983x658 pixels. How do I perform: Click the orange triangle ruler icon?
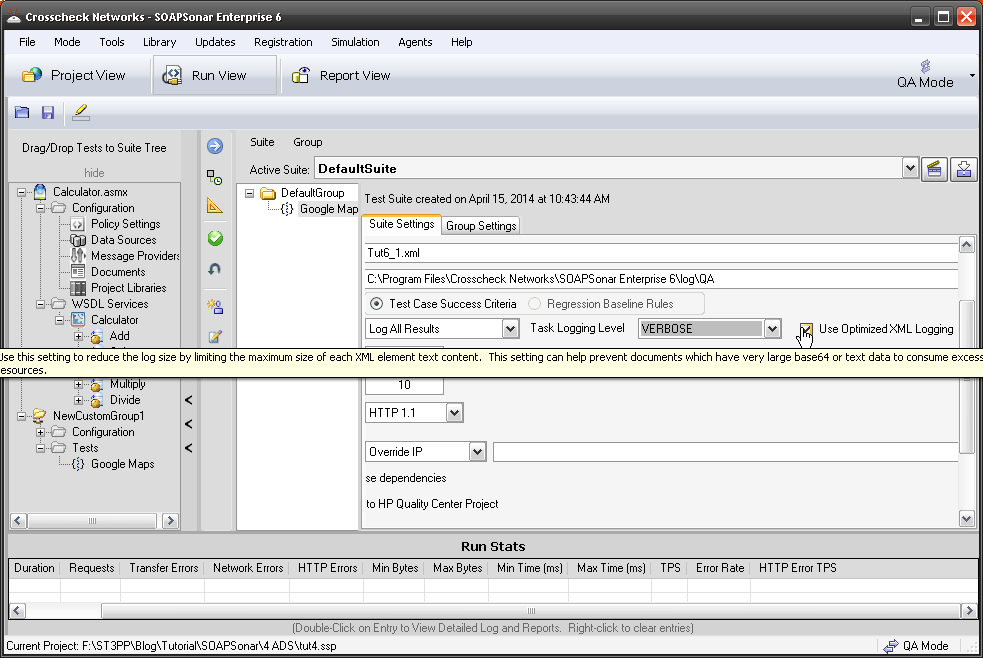point(215,206)
